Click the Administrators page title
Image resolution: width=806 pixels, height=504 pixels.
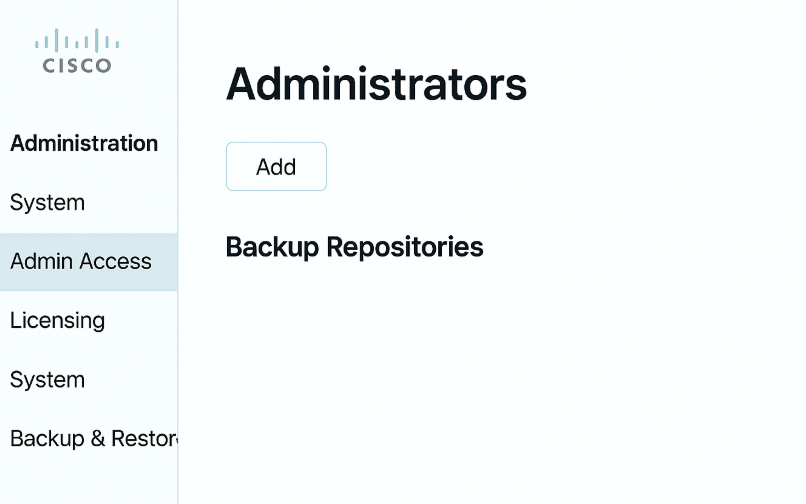click(x=376, y=84)
